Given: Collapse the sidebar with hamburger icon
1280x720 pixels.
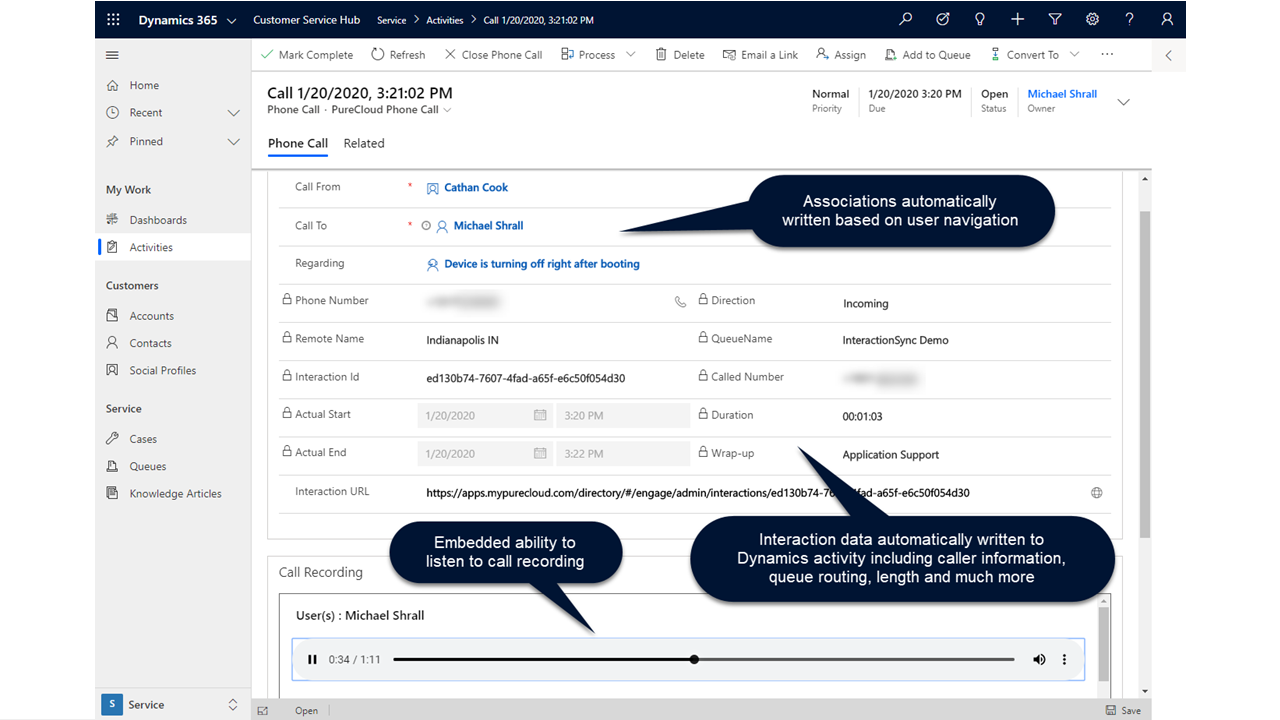Looking at the screenshot, I should 112,55.
